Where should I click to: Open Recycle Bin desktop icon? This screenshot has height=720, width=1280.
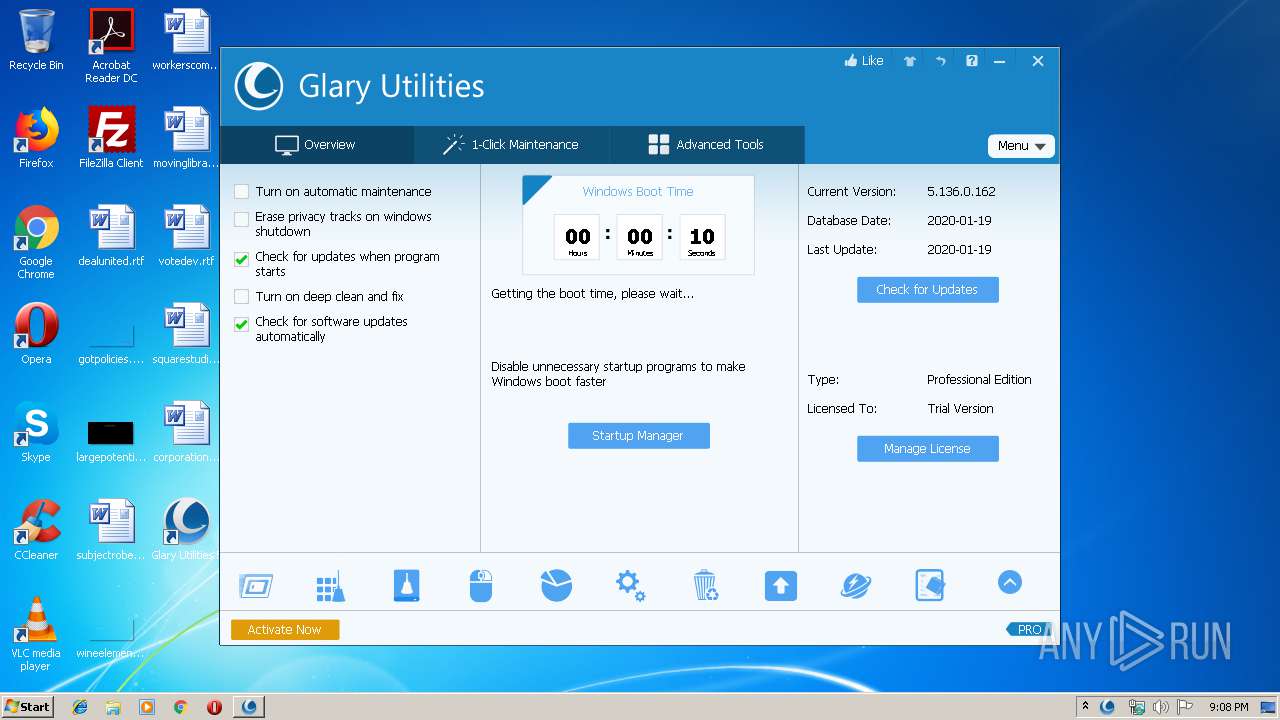pyautogui.click(x=36, y=40)
